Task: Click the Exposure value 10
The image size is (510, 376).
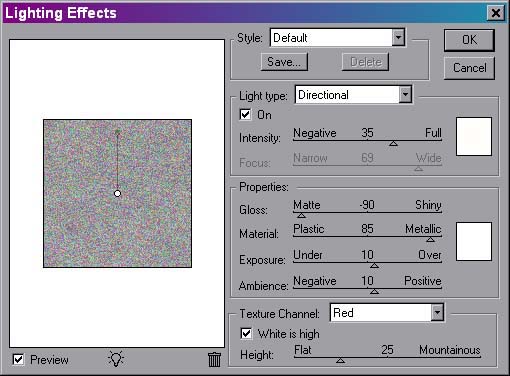Action: (367, 255)
